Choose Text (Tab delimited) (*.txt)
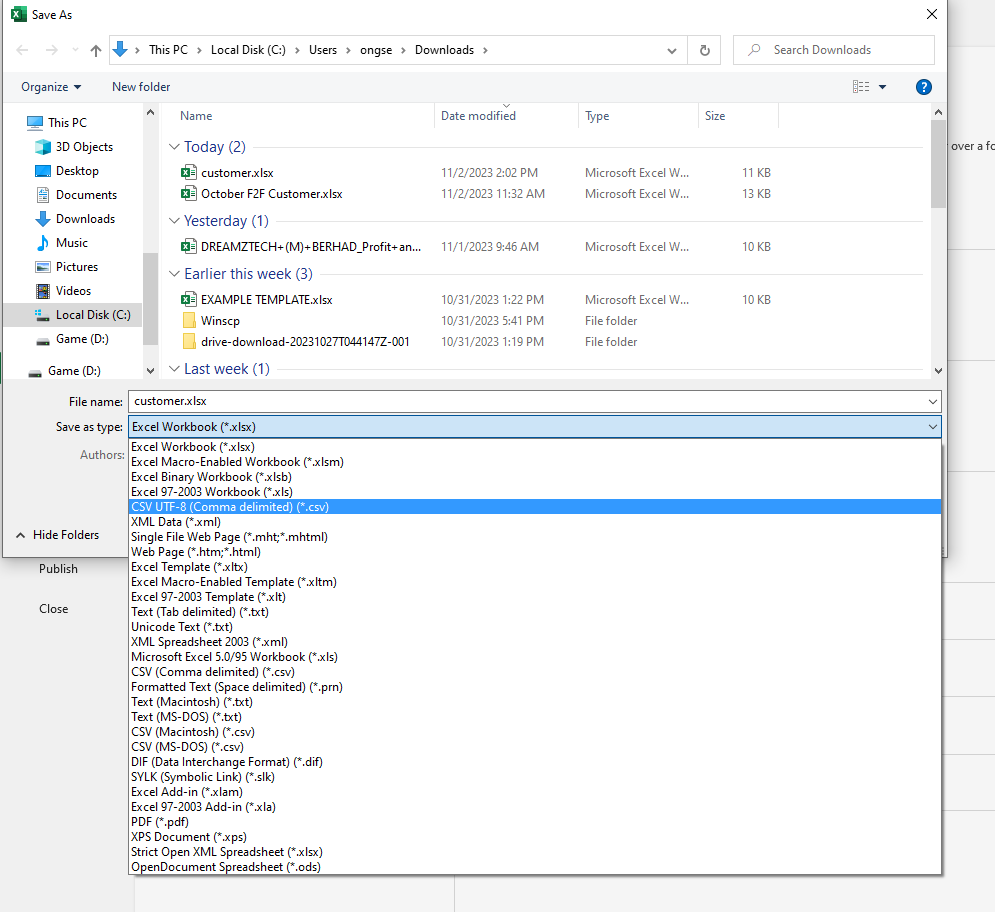Screen dimensions: 995x912 534,612
